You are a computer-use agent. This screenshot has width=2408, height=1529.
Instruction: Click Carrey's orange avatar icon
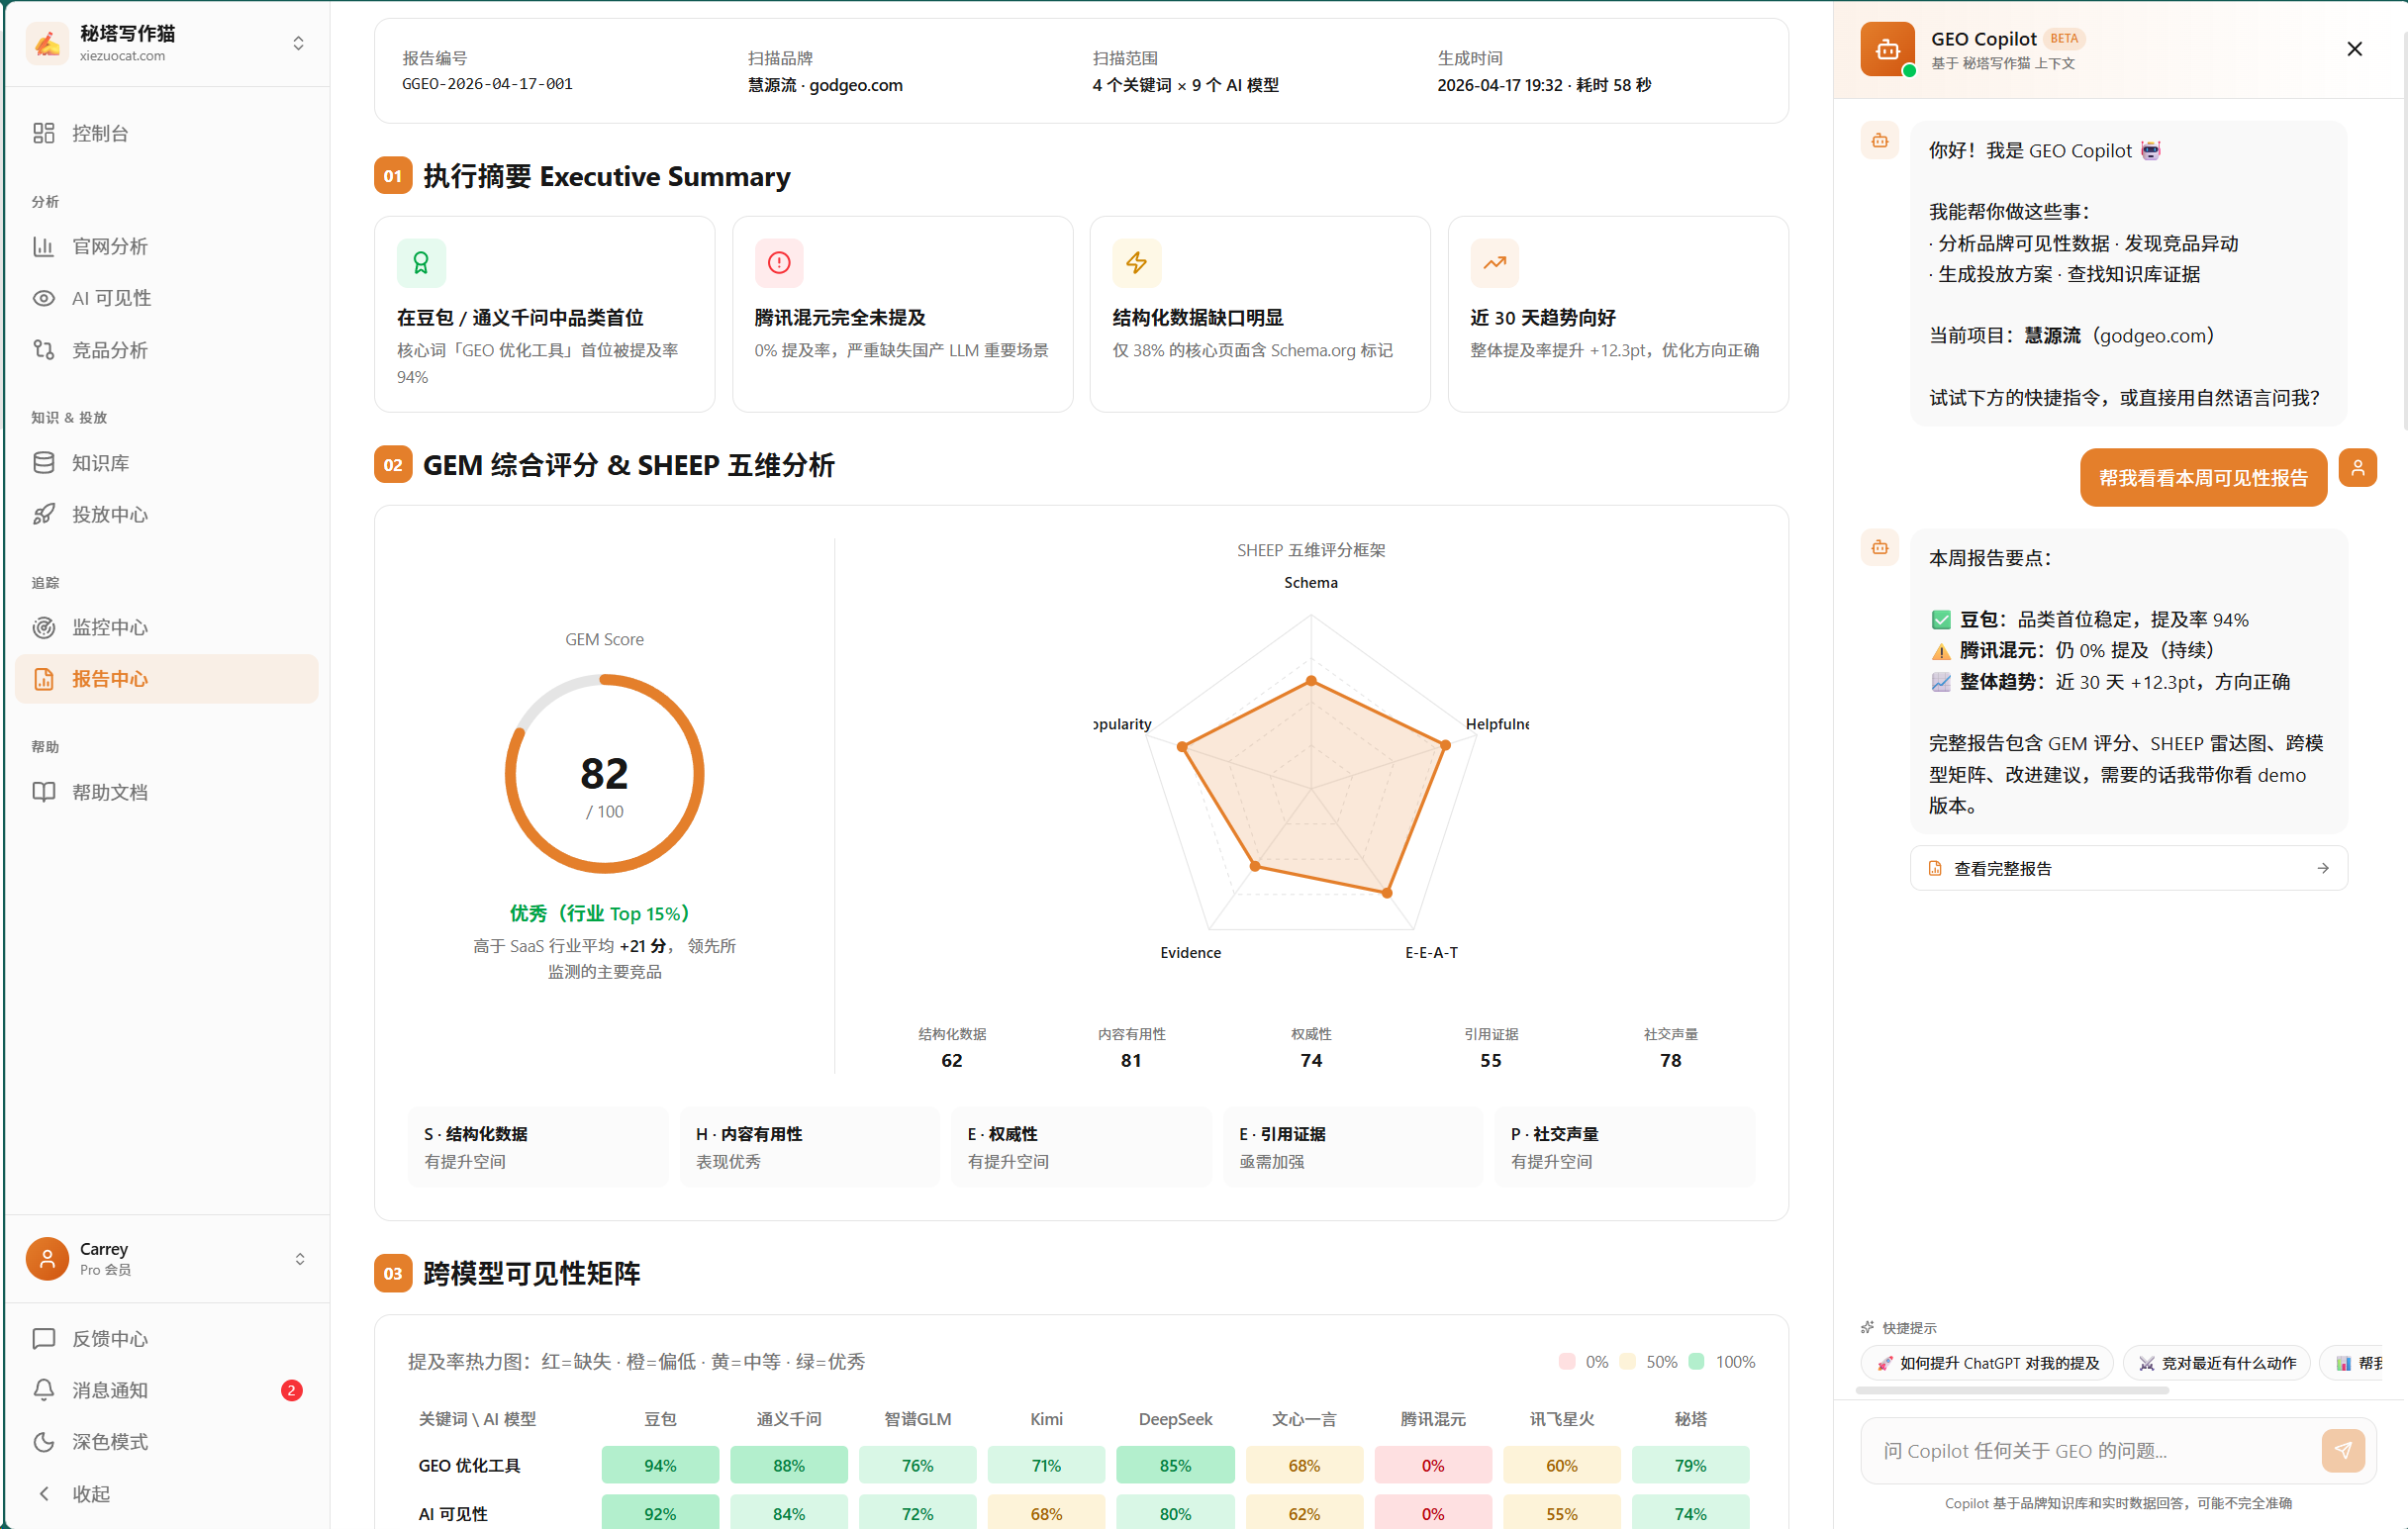47,1258
